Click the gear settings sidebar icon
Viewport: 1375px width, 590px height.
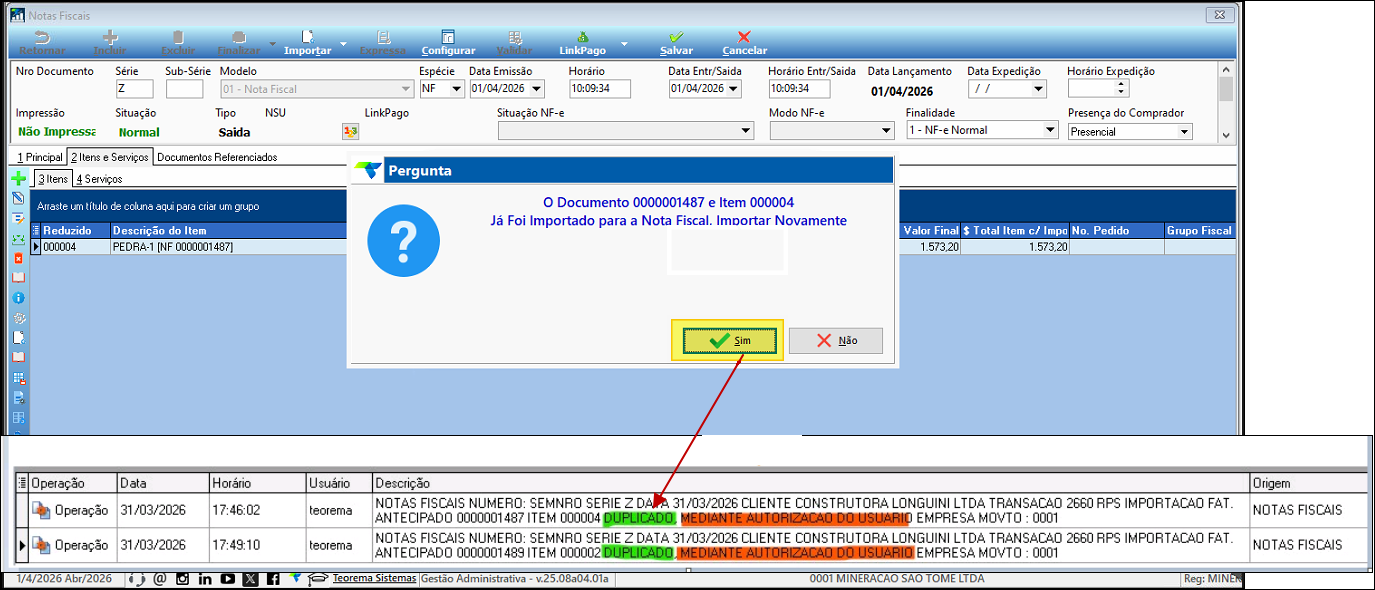click(x=18, y=318)
